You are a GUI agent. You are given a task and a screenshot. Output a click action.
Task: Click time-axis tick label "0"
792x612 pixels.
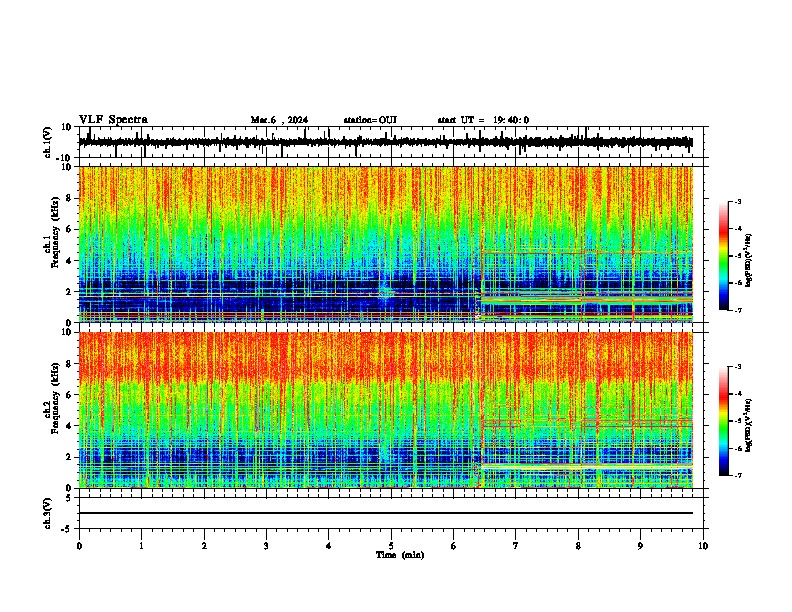tap(79, 546)
